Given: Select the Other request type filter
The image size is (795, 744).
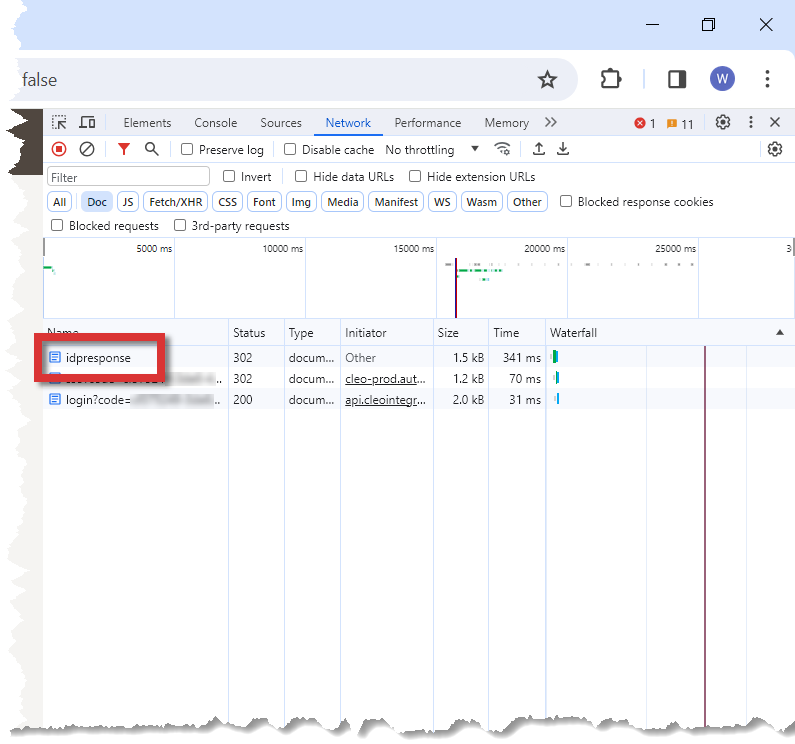Looking at the screenshot, I should [x=527, y=202].
